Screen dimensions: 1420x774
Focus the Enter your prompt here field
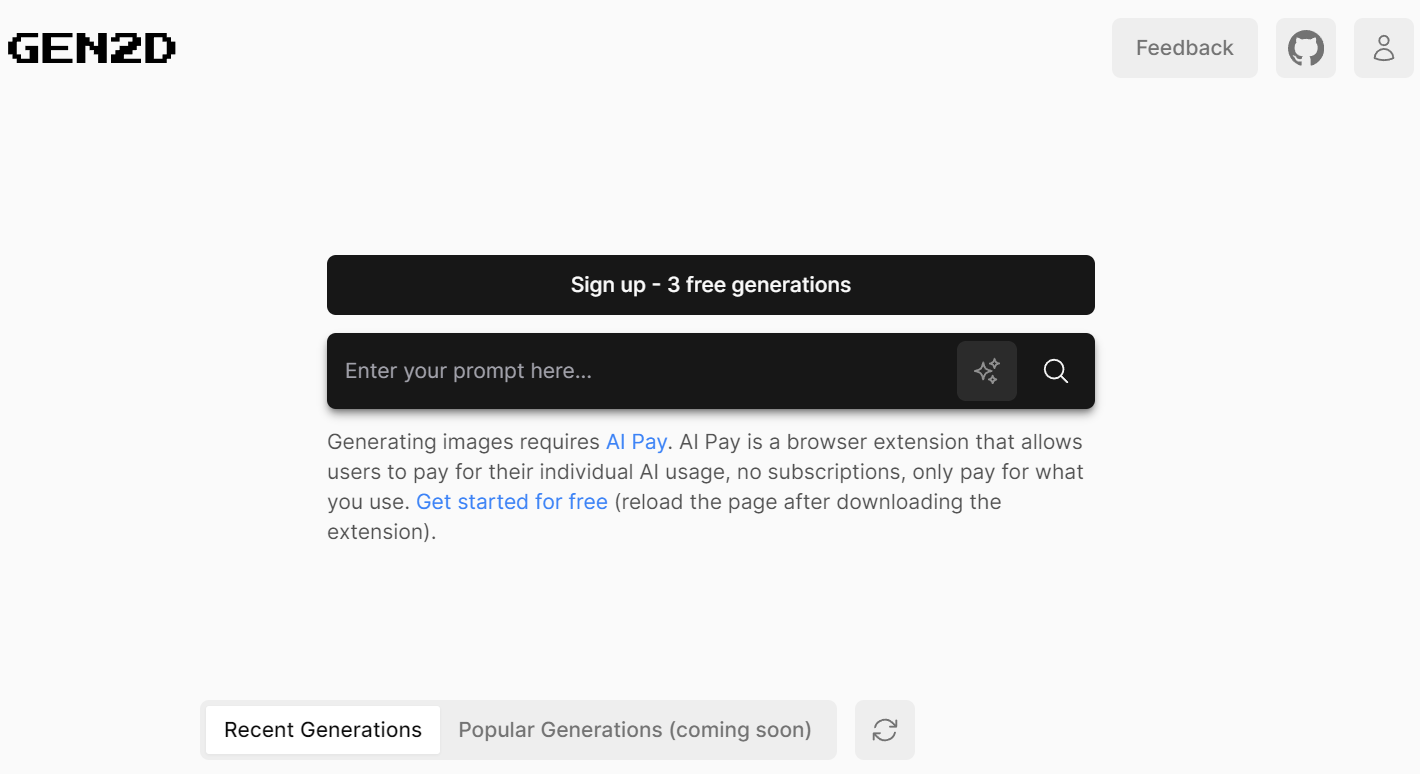tap(640, 371)
